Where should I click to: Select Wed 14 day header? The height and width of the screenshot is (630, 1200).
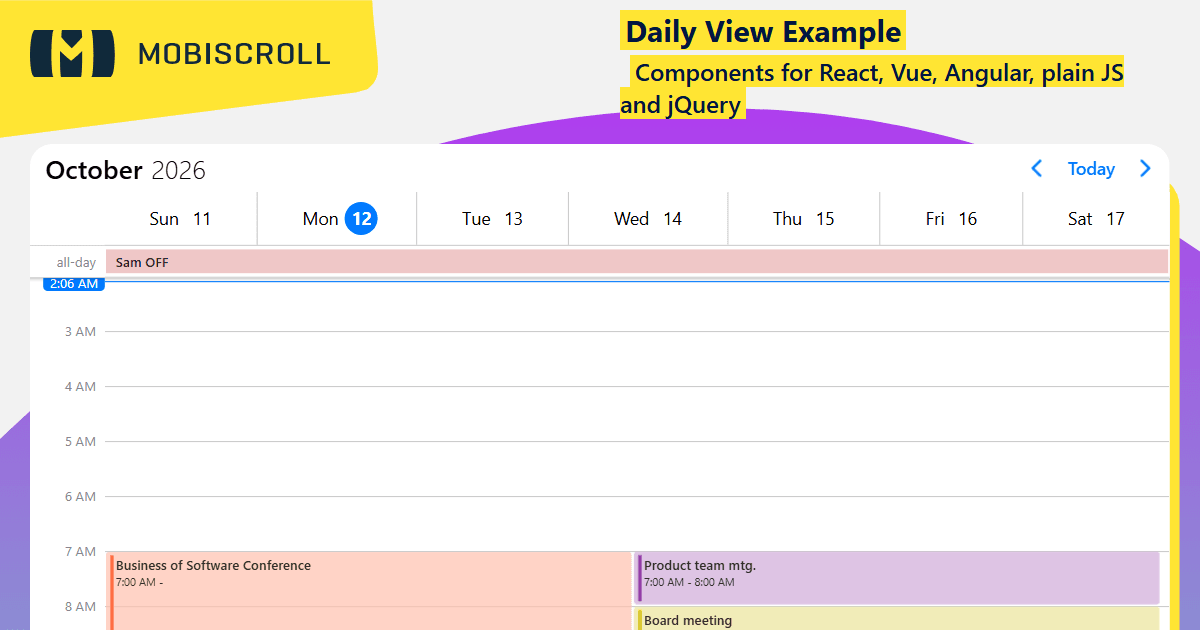[x=648, y=219]
